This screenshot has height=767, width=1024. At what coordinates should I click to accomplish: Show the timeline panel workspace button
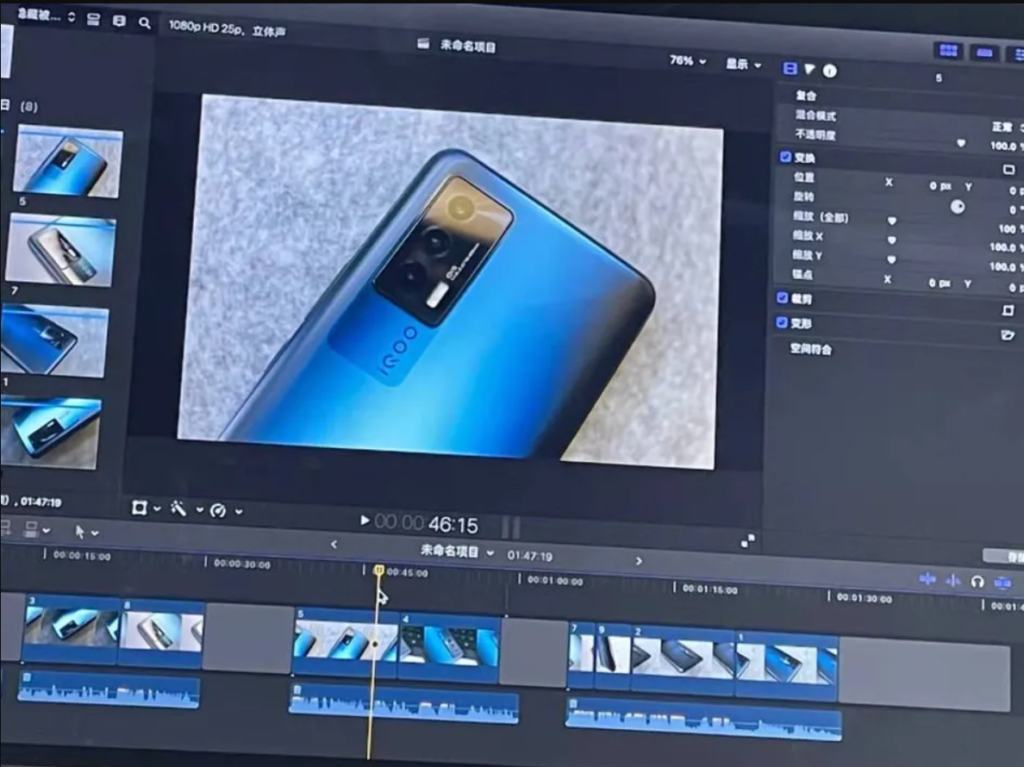[x=985, y=52]
